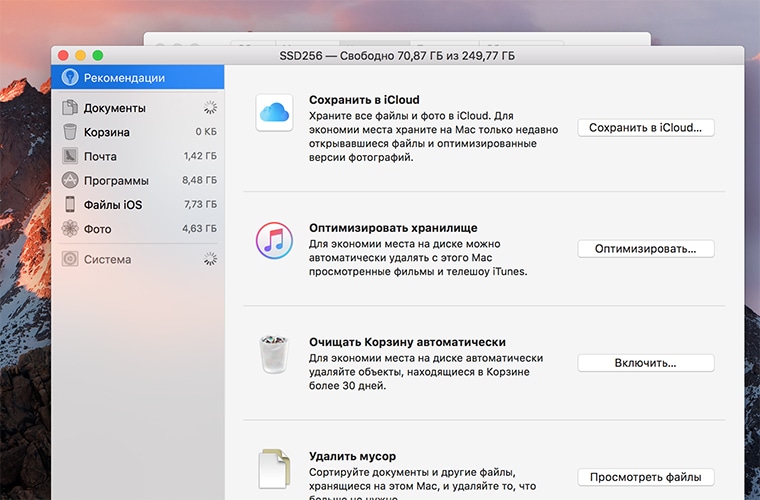Click the Оптимизировать... button
The width and height of the screenshot is (760, 500).
click(x=646, y=249)
